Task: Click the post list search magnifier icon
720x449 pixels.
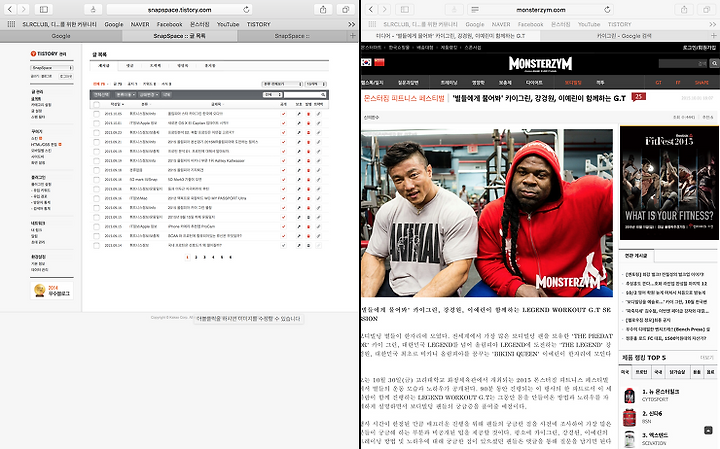Action: (323, 95)
